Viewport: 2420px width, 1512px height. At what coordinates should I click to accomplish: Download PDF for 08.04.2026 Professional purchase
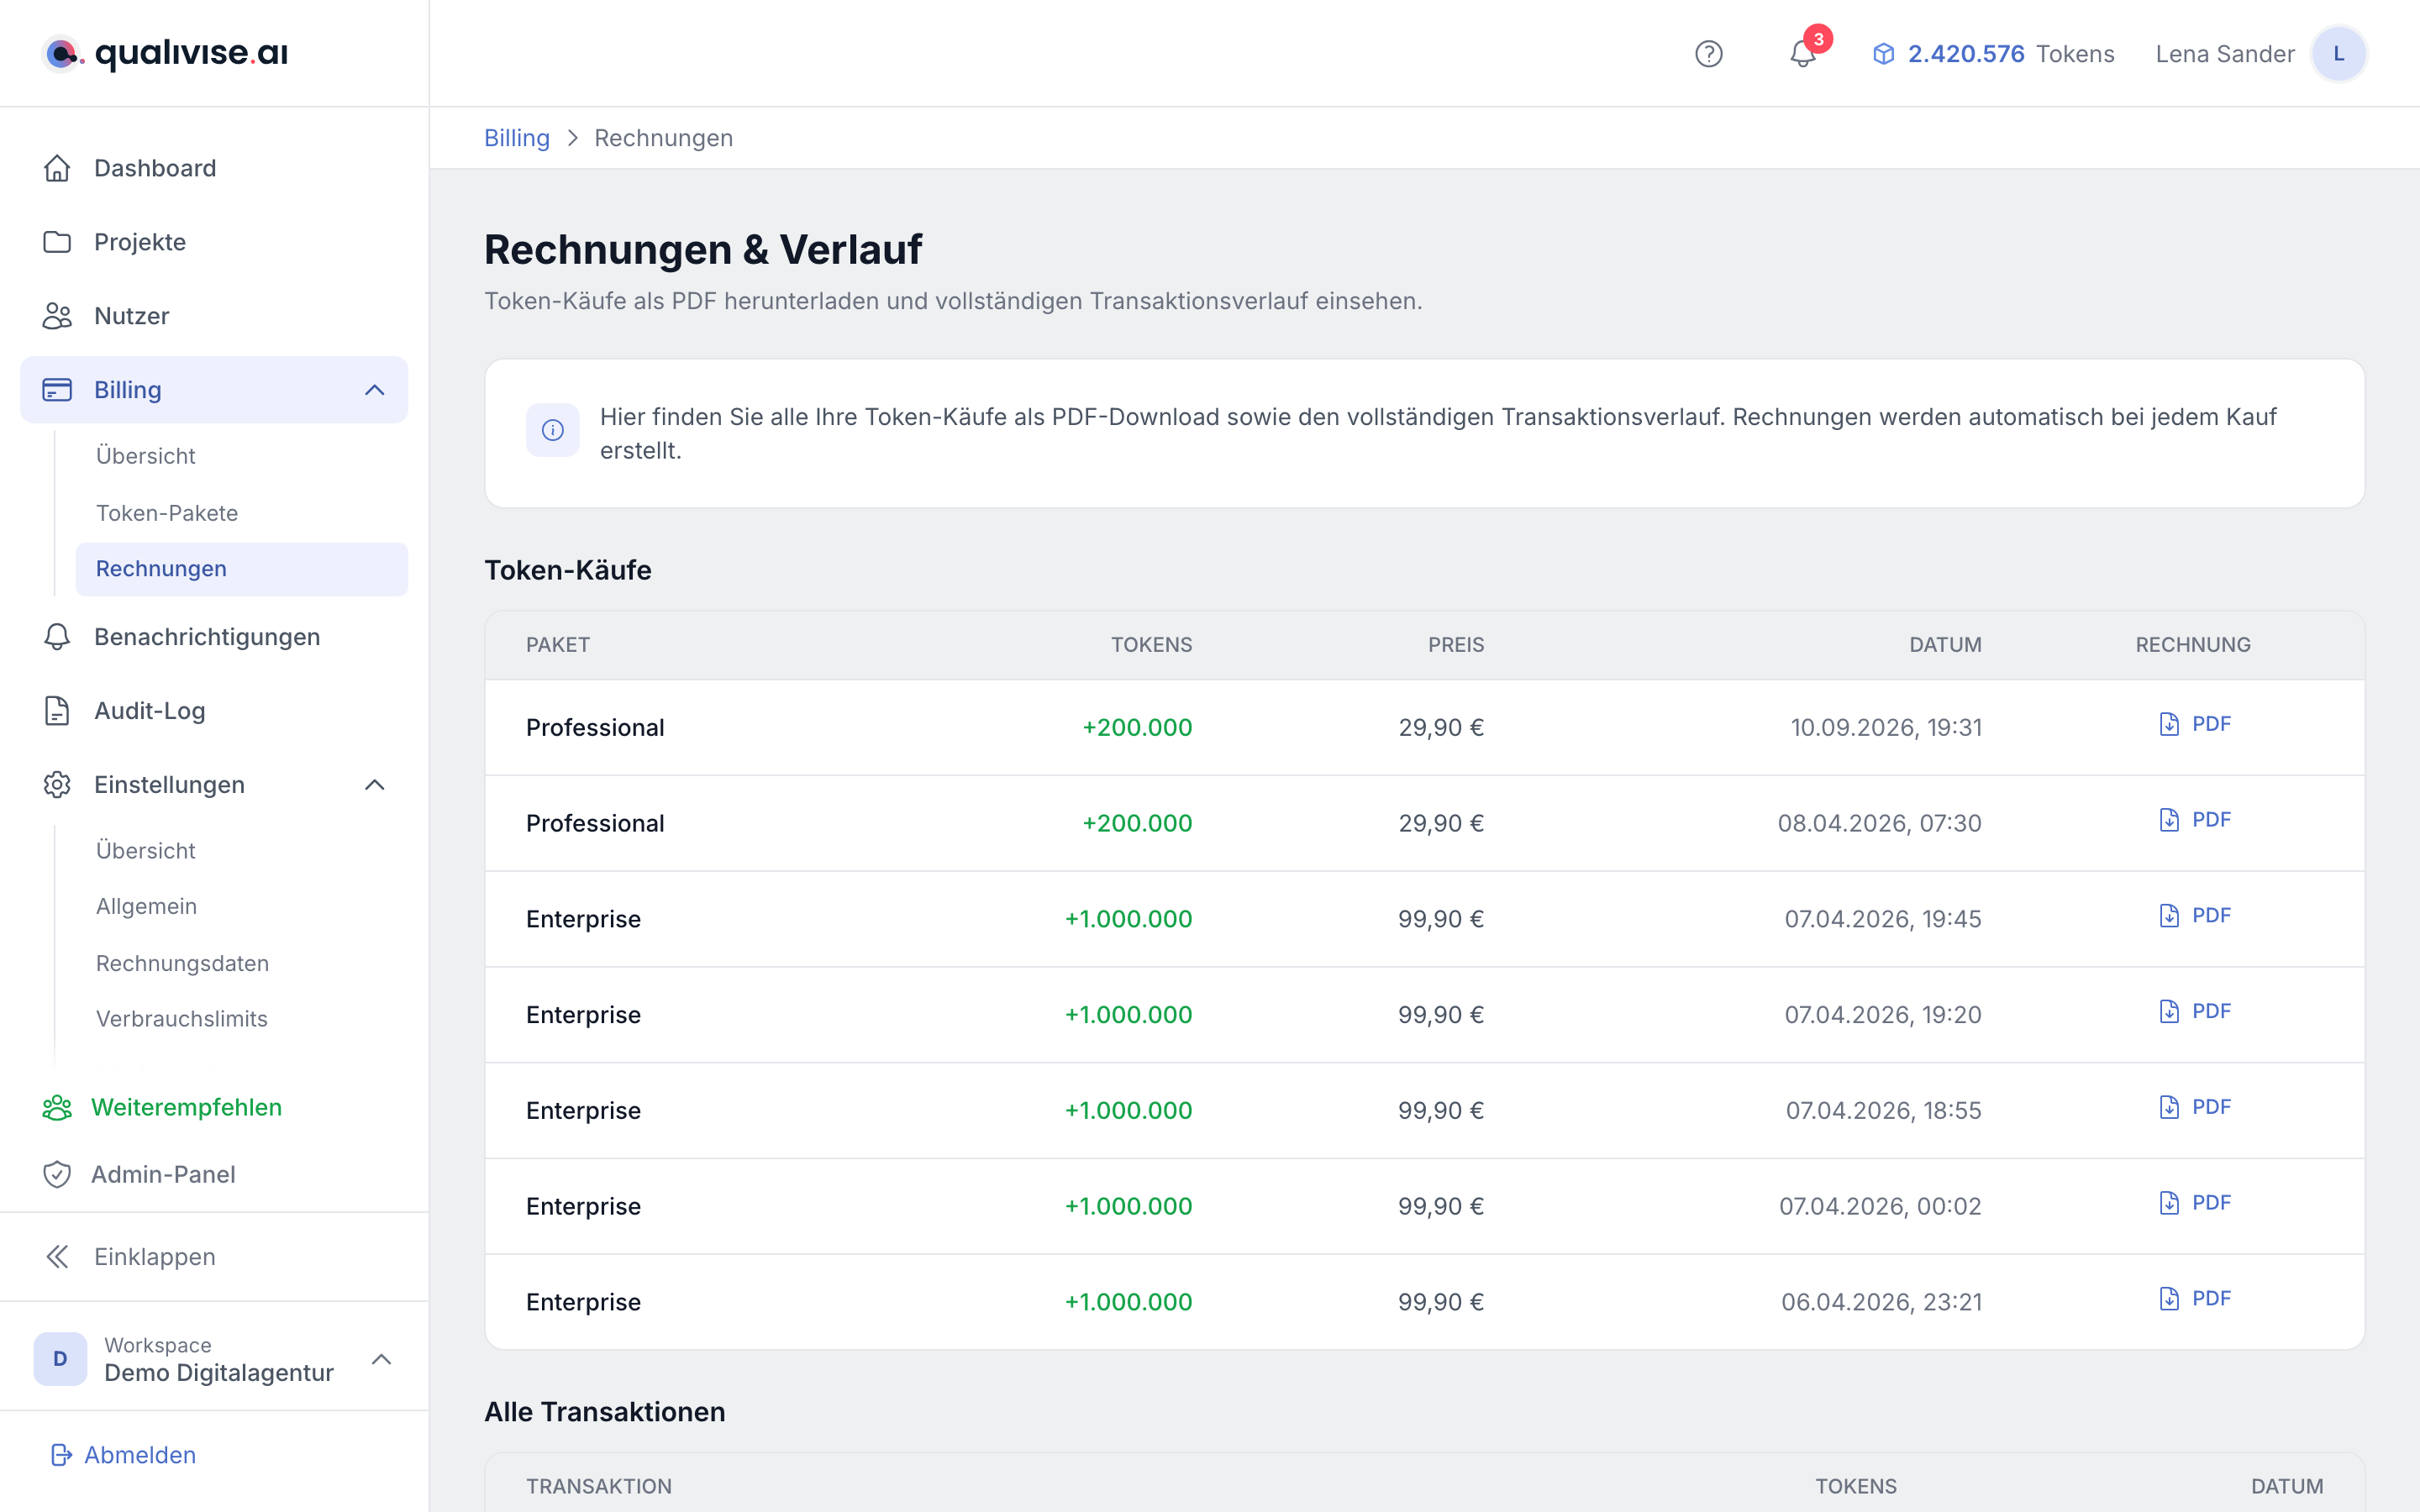pos(2194,820)
